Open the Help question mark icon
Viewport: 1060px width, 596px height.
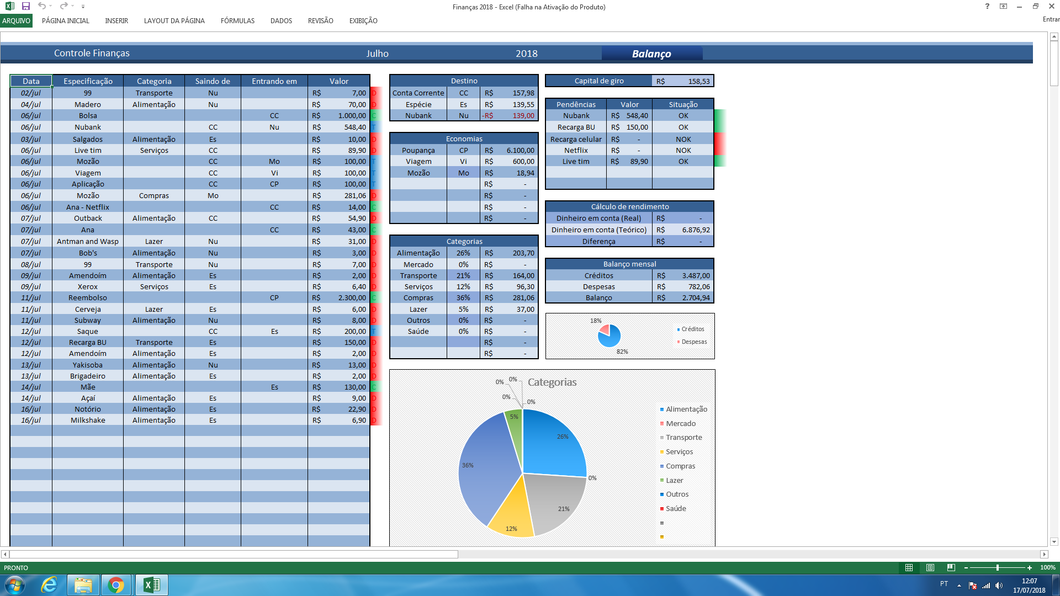pos(987,6)
